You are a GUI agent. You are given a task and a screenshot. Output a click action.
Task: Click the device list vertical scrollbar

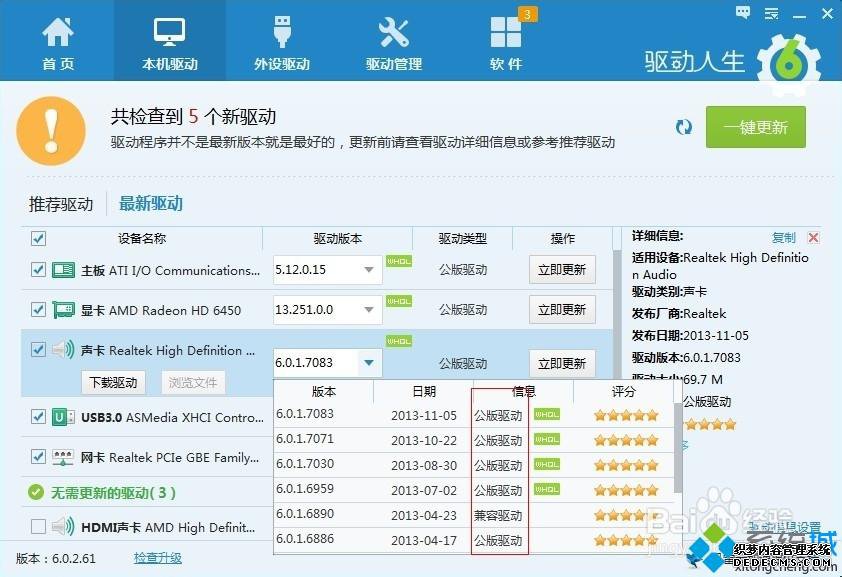[x=616, y=315]
